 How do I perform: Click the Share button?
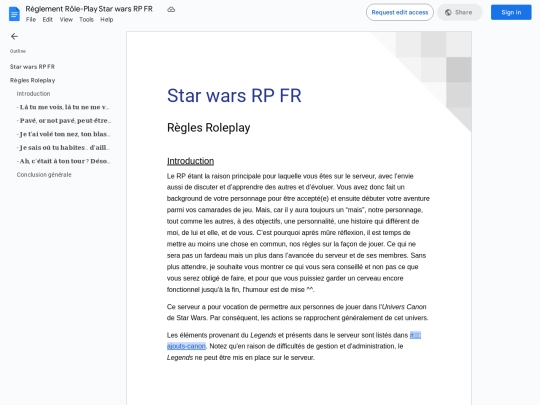pos(460,12)
